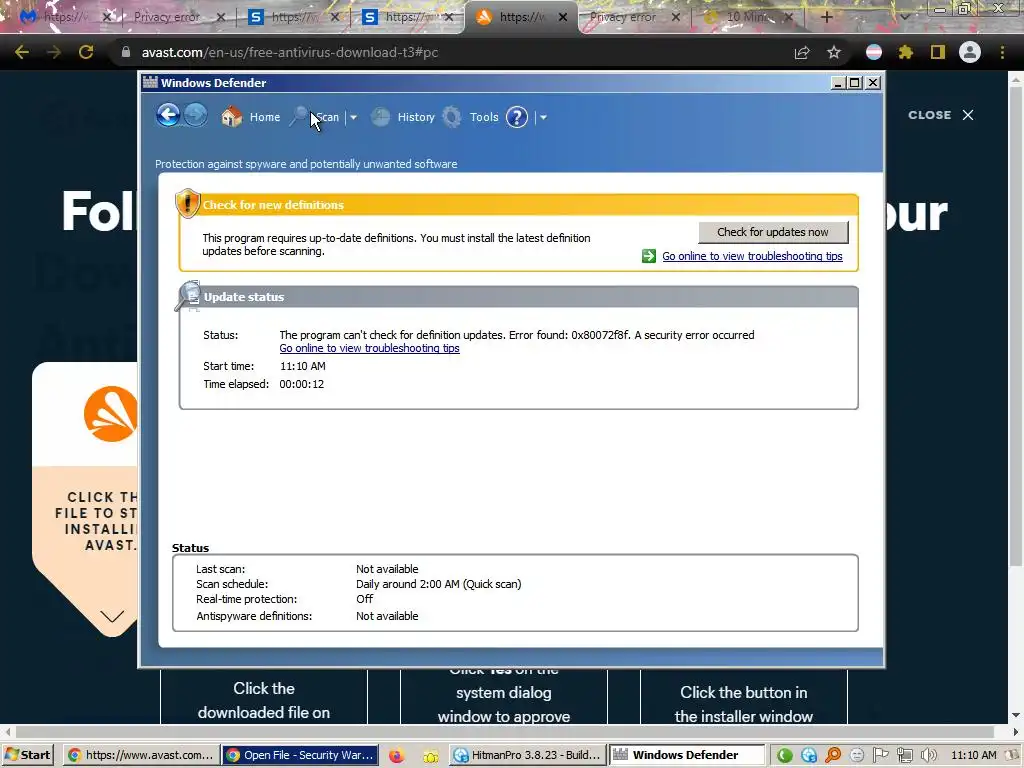
Task: Click the taskbar clock 11:10 AM
Action: (x=974, y=755)
